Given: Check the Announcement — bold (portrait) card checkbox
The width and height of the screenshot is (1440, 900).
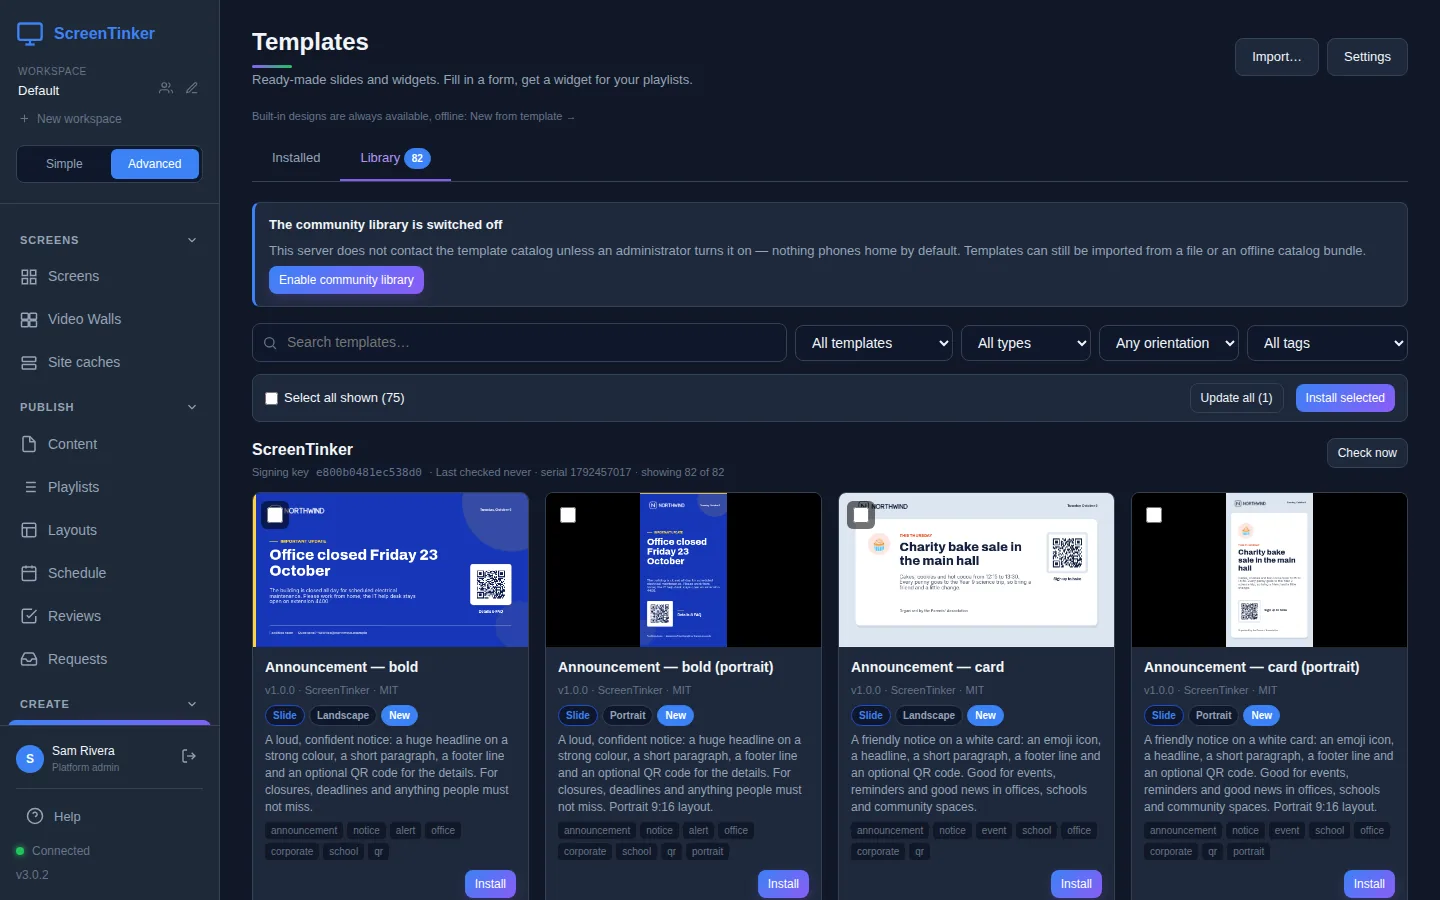Looking at the screenshot, I should click(x=568, y=515).
